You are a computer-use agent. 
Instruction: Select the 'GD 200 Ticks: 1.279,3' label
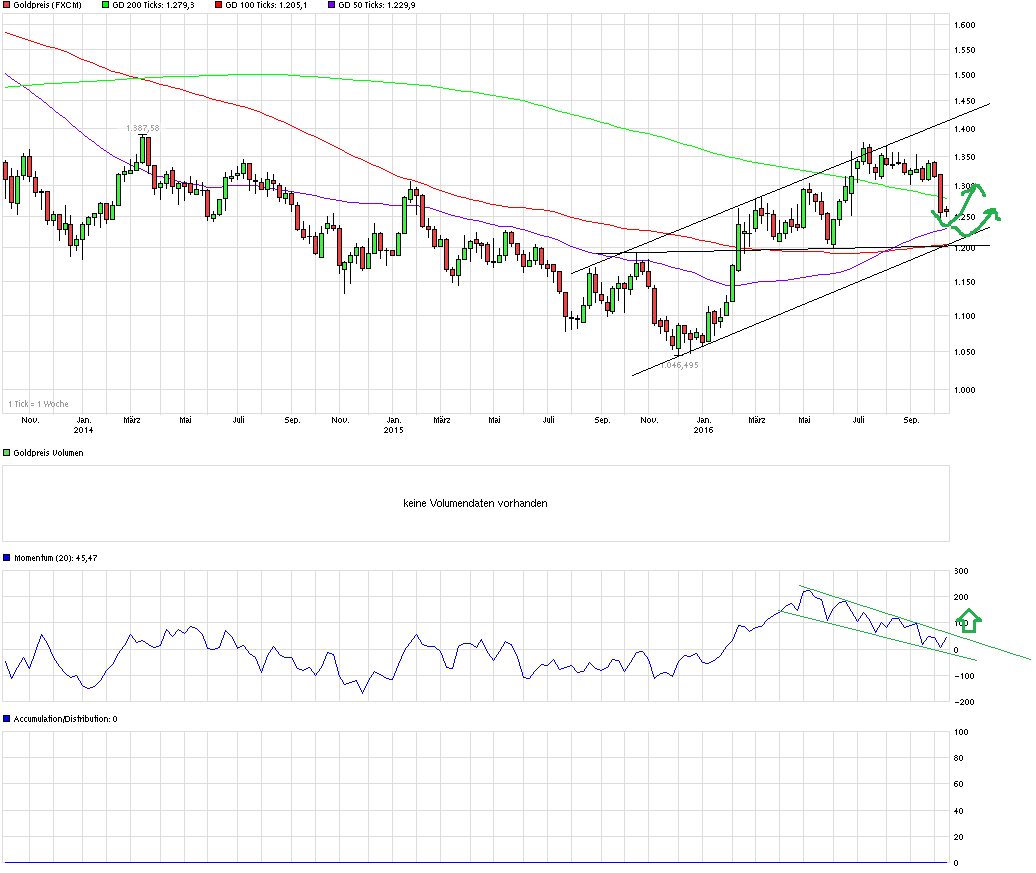tap(153, 5)
